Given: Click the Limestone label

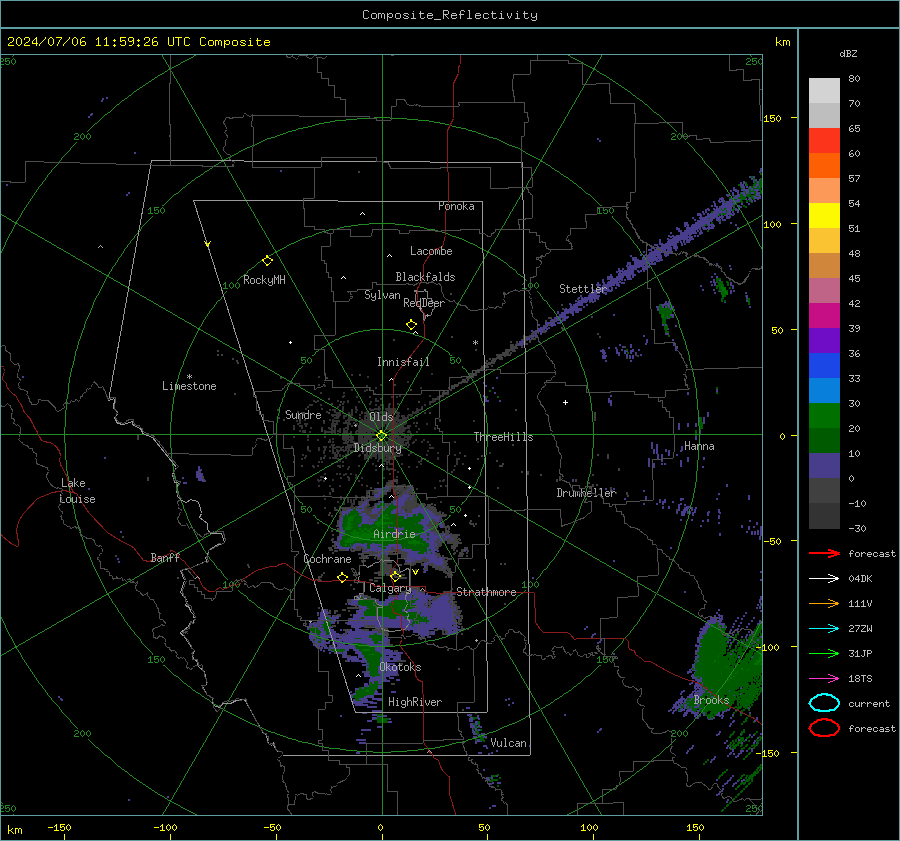Looking at the screenshot, I should click(189, 386).
